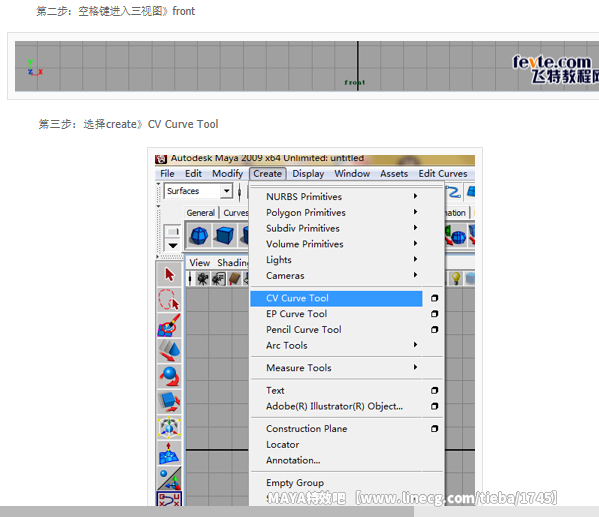Click the camera attributes panel icon
Image resolution: width=599 pixels, height=517 pixels.
coord(219,279)
